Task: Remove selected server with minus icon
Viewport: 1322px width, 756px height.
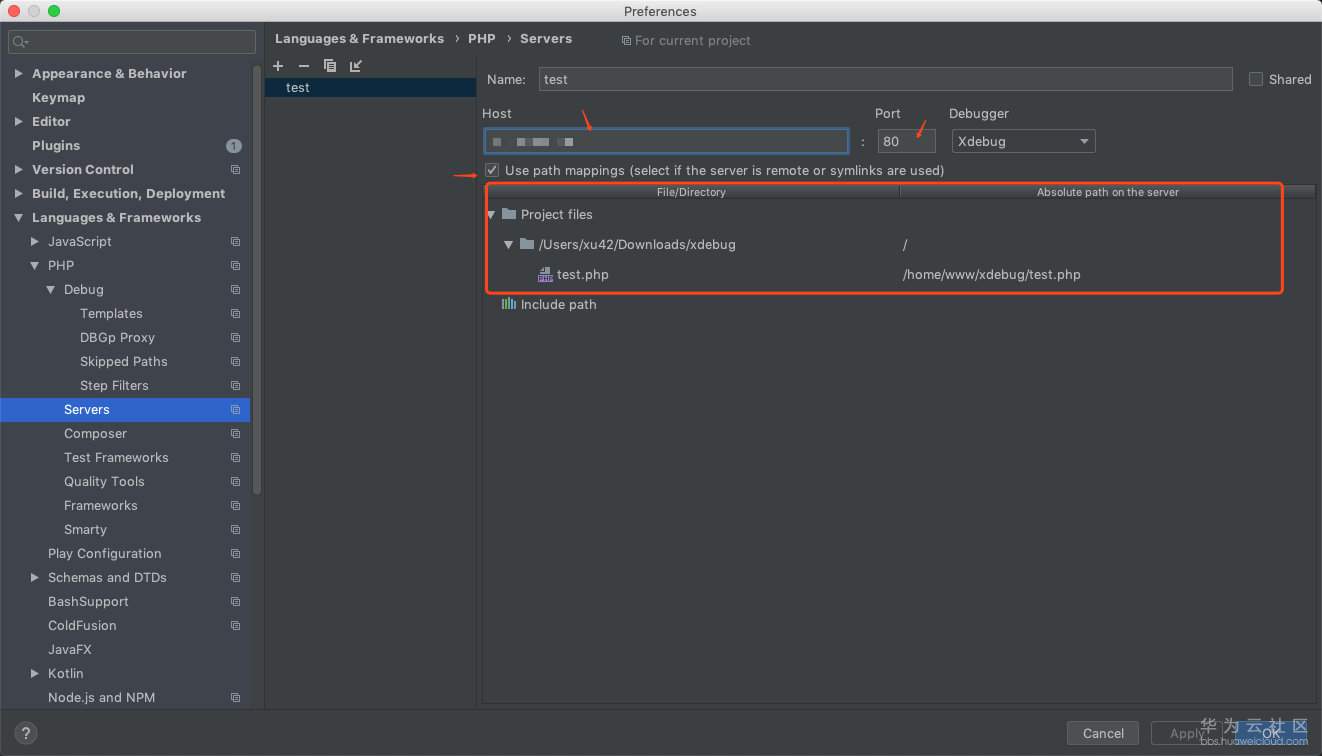Action: [x=304, y=66]
